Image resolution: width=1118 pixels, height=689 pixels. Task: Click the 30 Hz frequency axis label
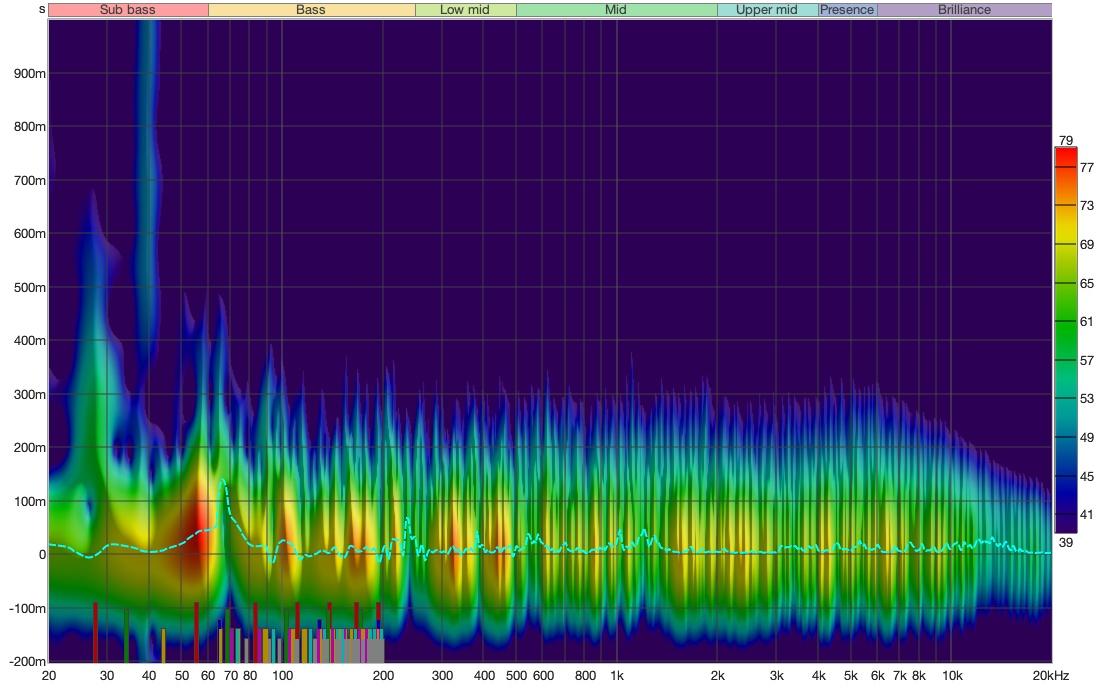click(x=107, y=675)
